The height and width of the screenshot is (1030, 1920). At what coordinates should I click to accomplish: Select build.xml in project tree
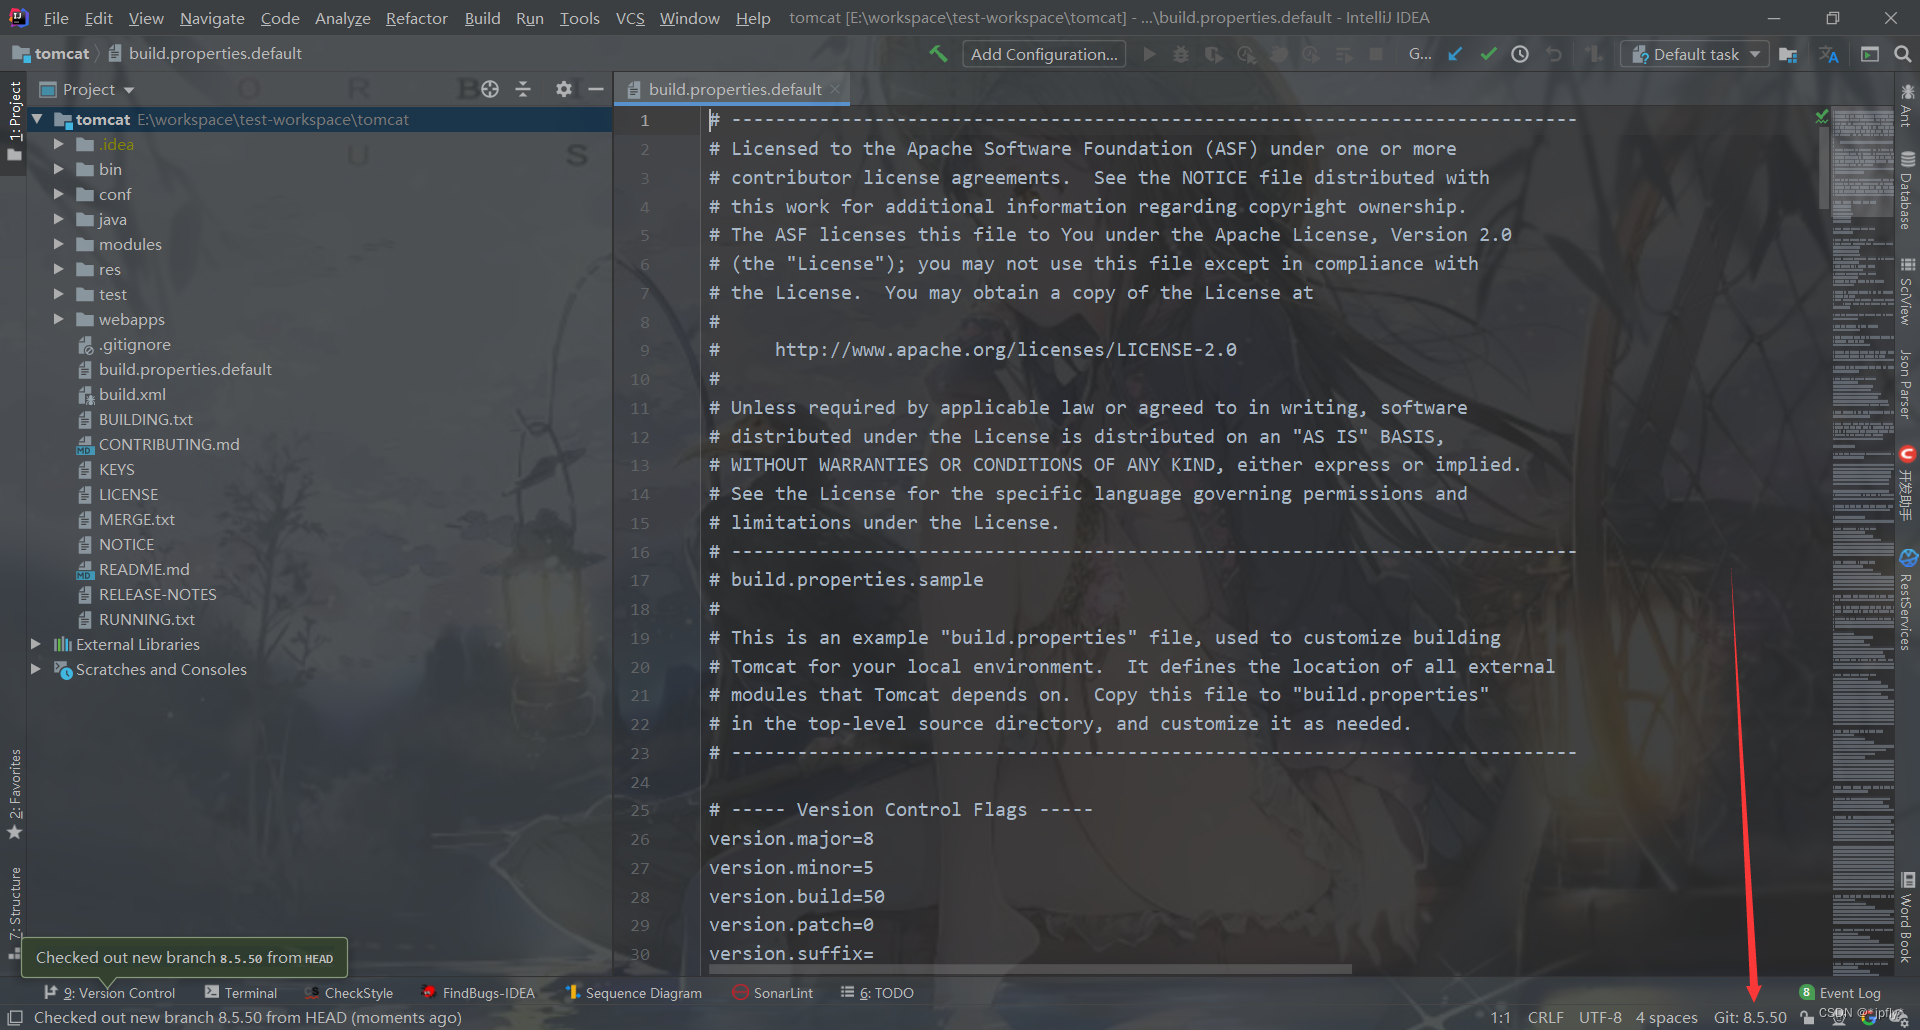pyautogui.click(x=132, y=394)
